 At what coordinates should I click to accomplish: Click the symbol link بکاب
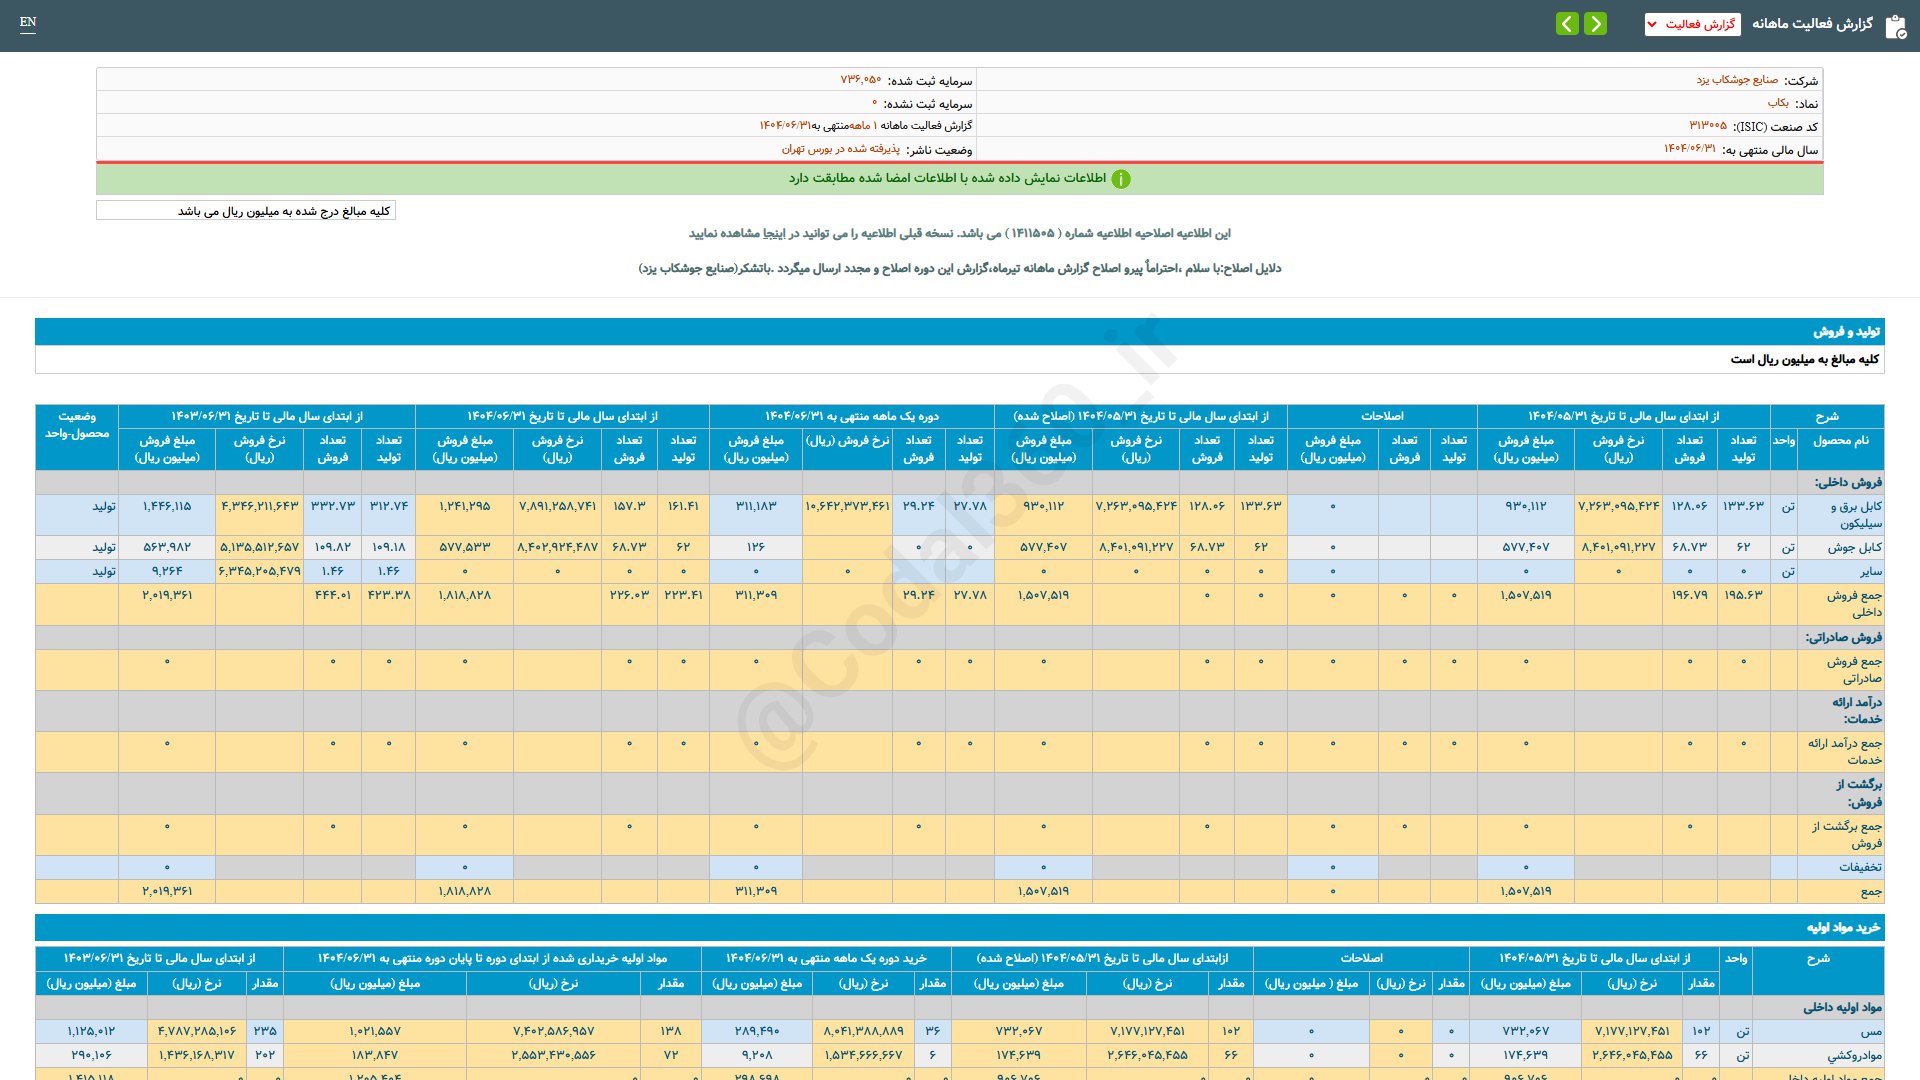point(1778,103)
